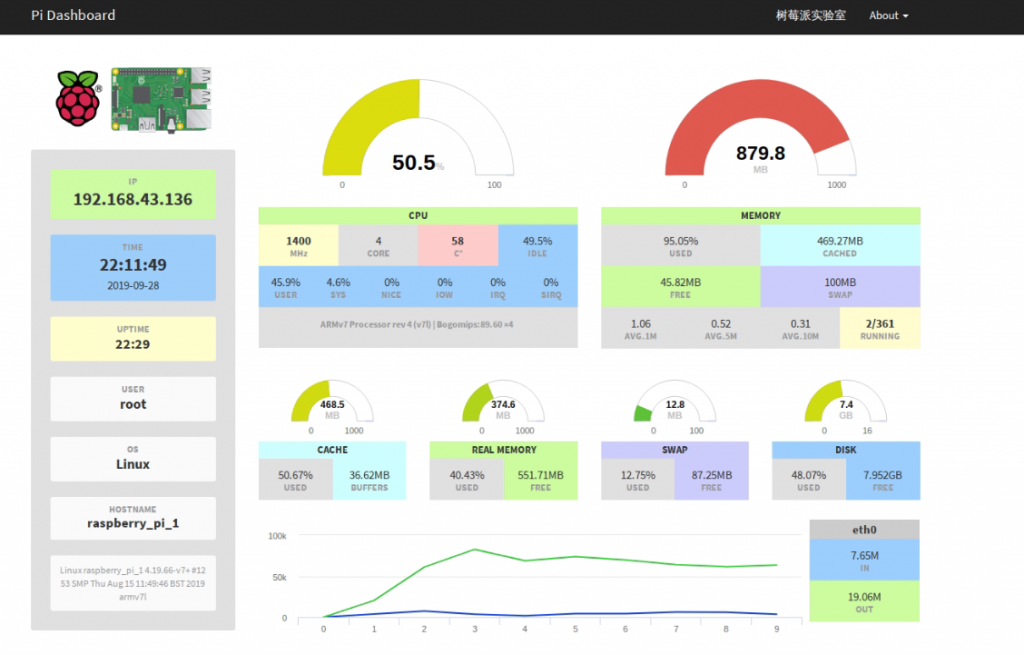Click the red memory usage gauge
The image size is (1024, 655).
coord(760,128)
